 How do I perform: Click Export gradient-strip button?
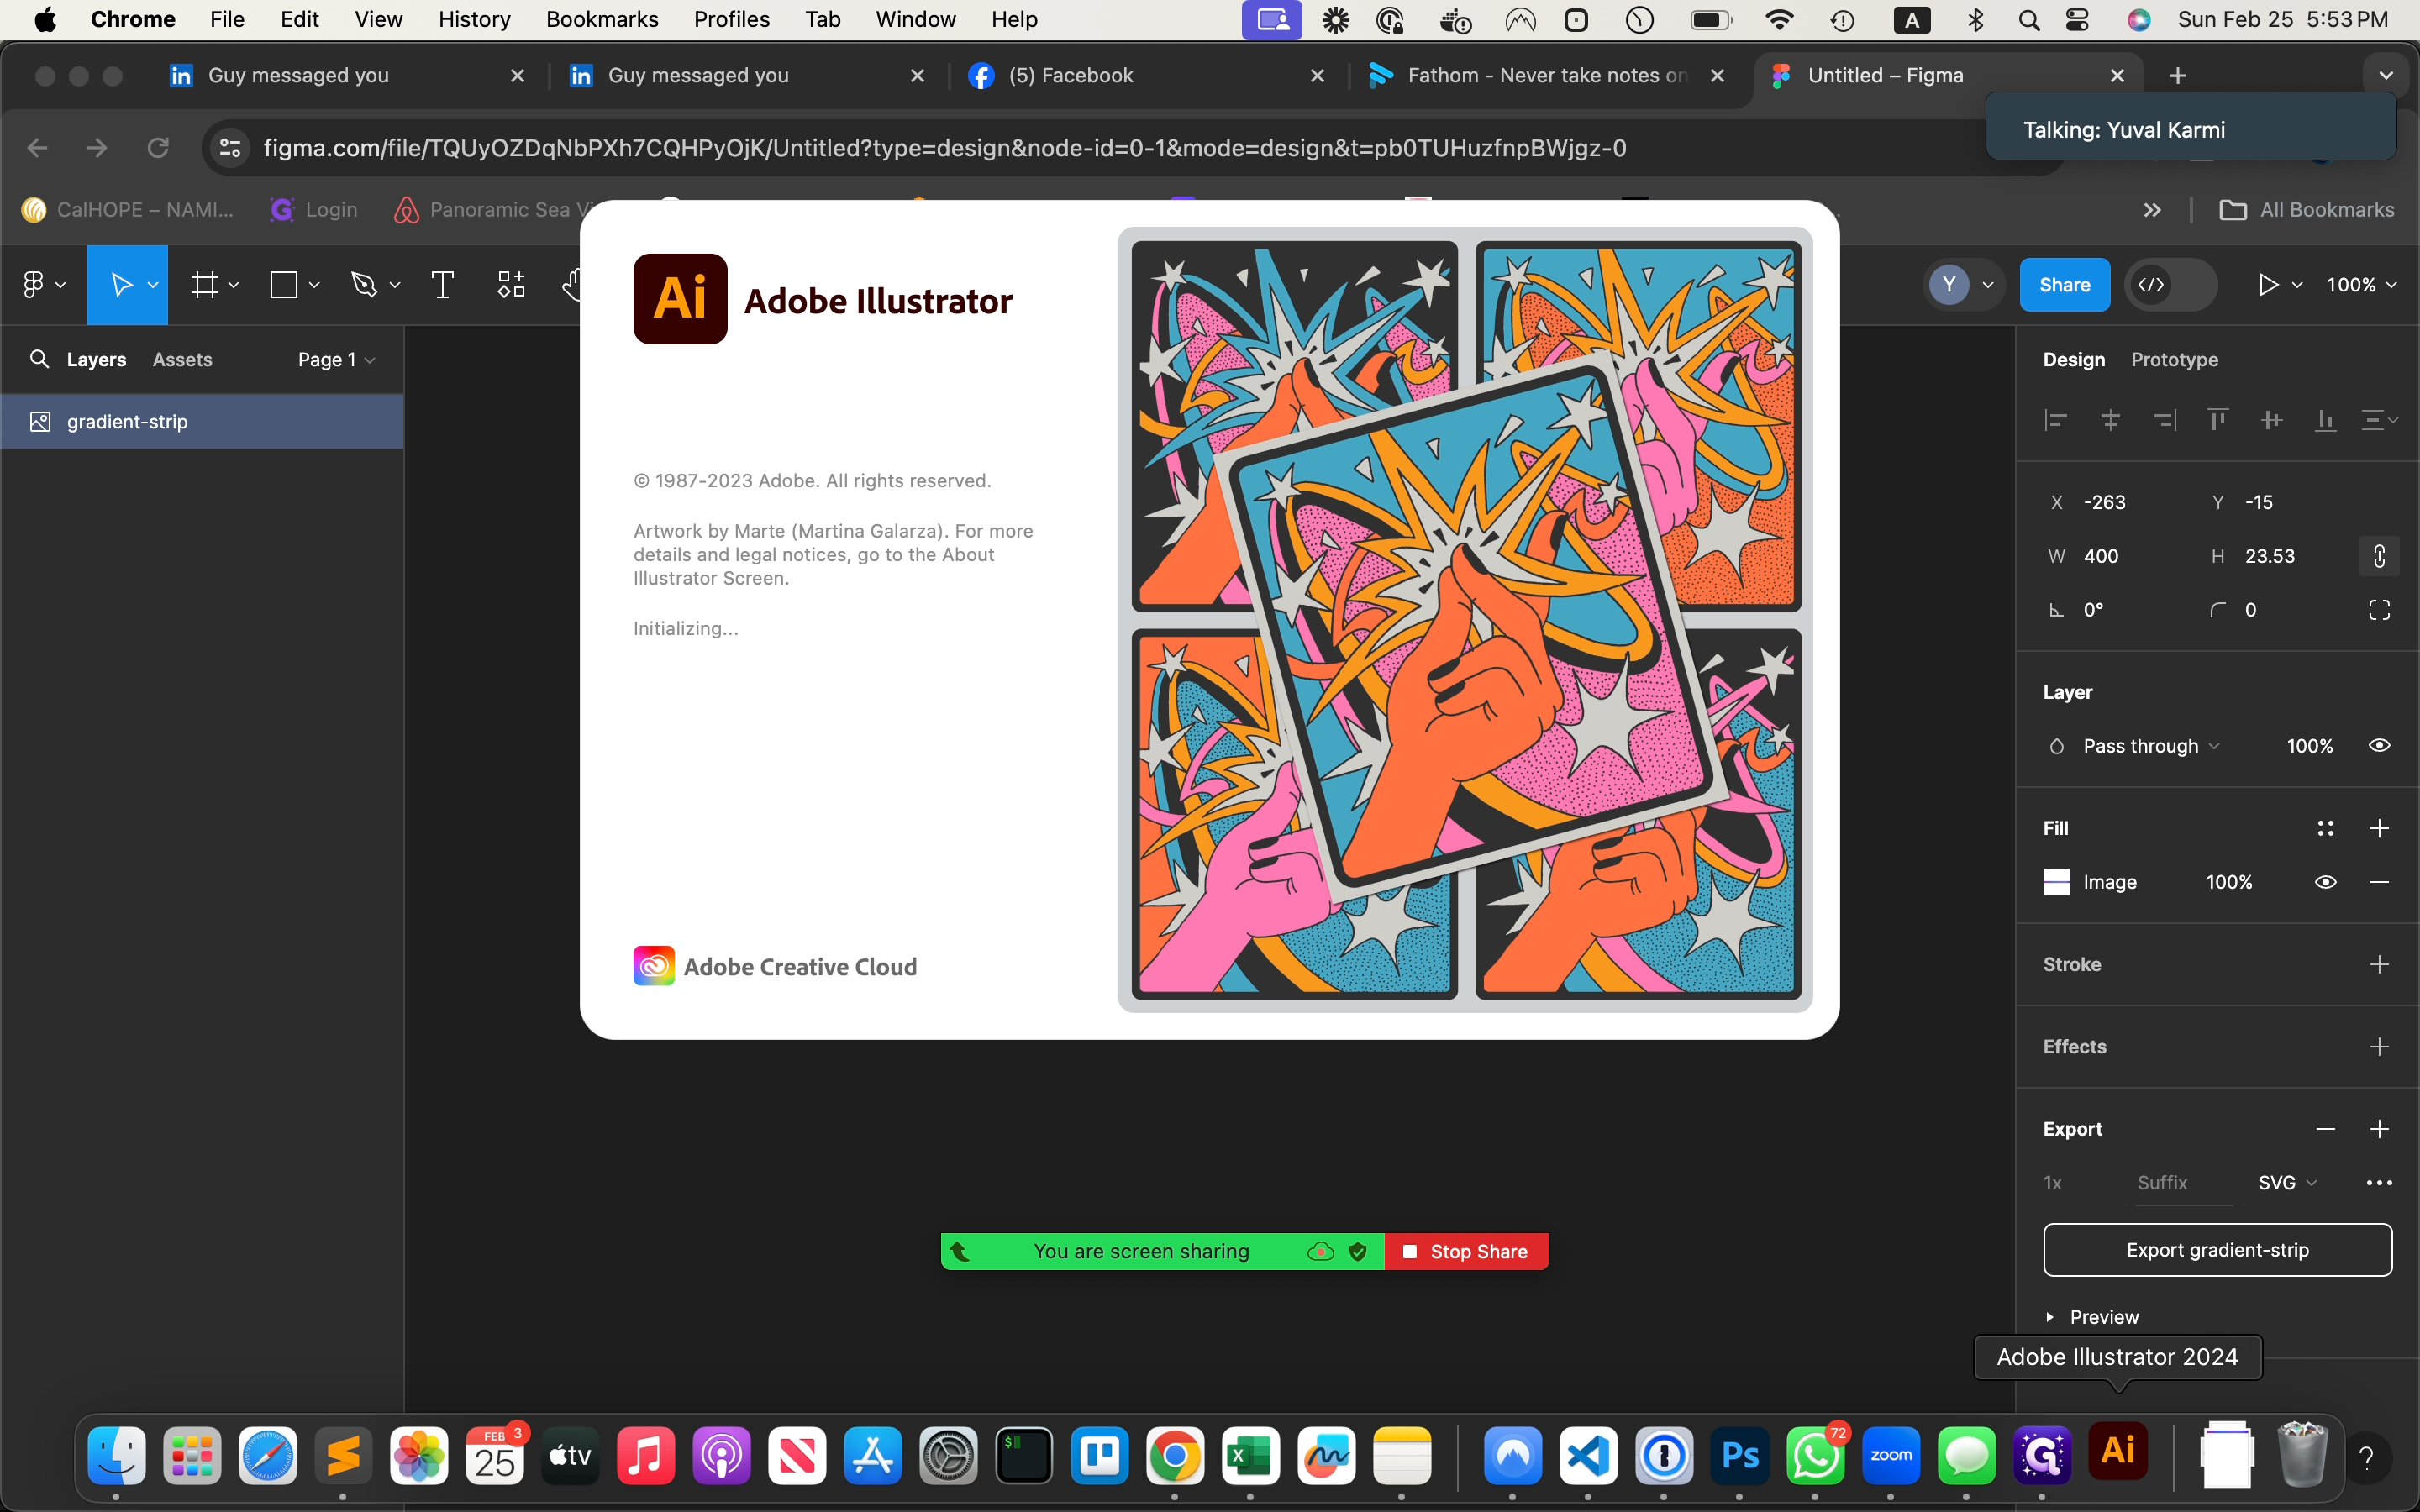(2217, 1250)
